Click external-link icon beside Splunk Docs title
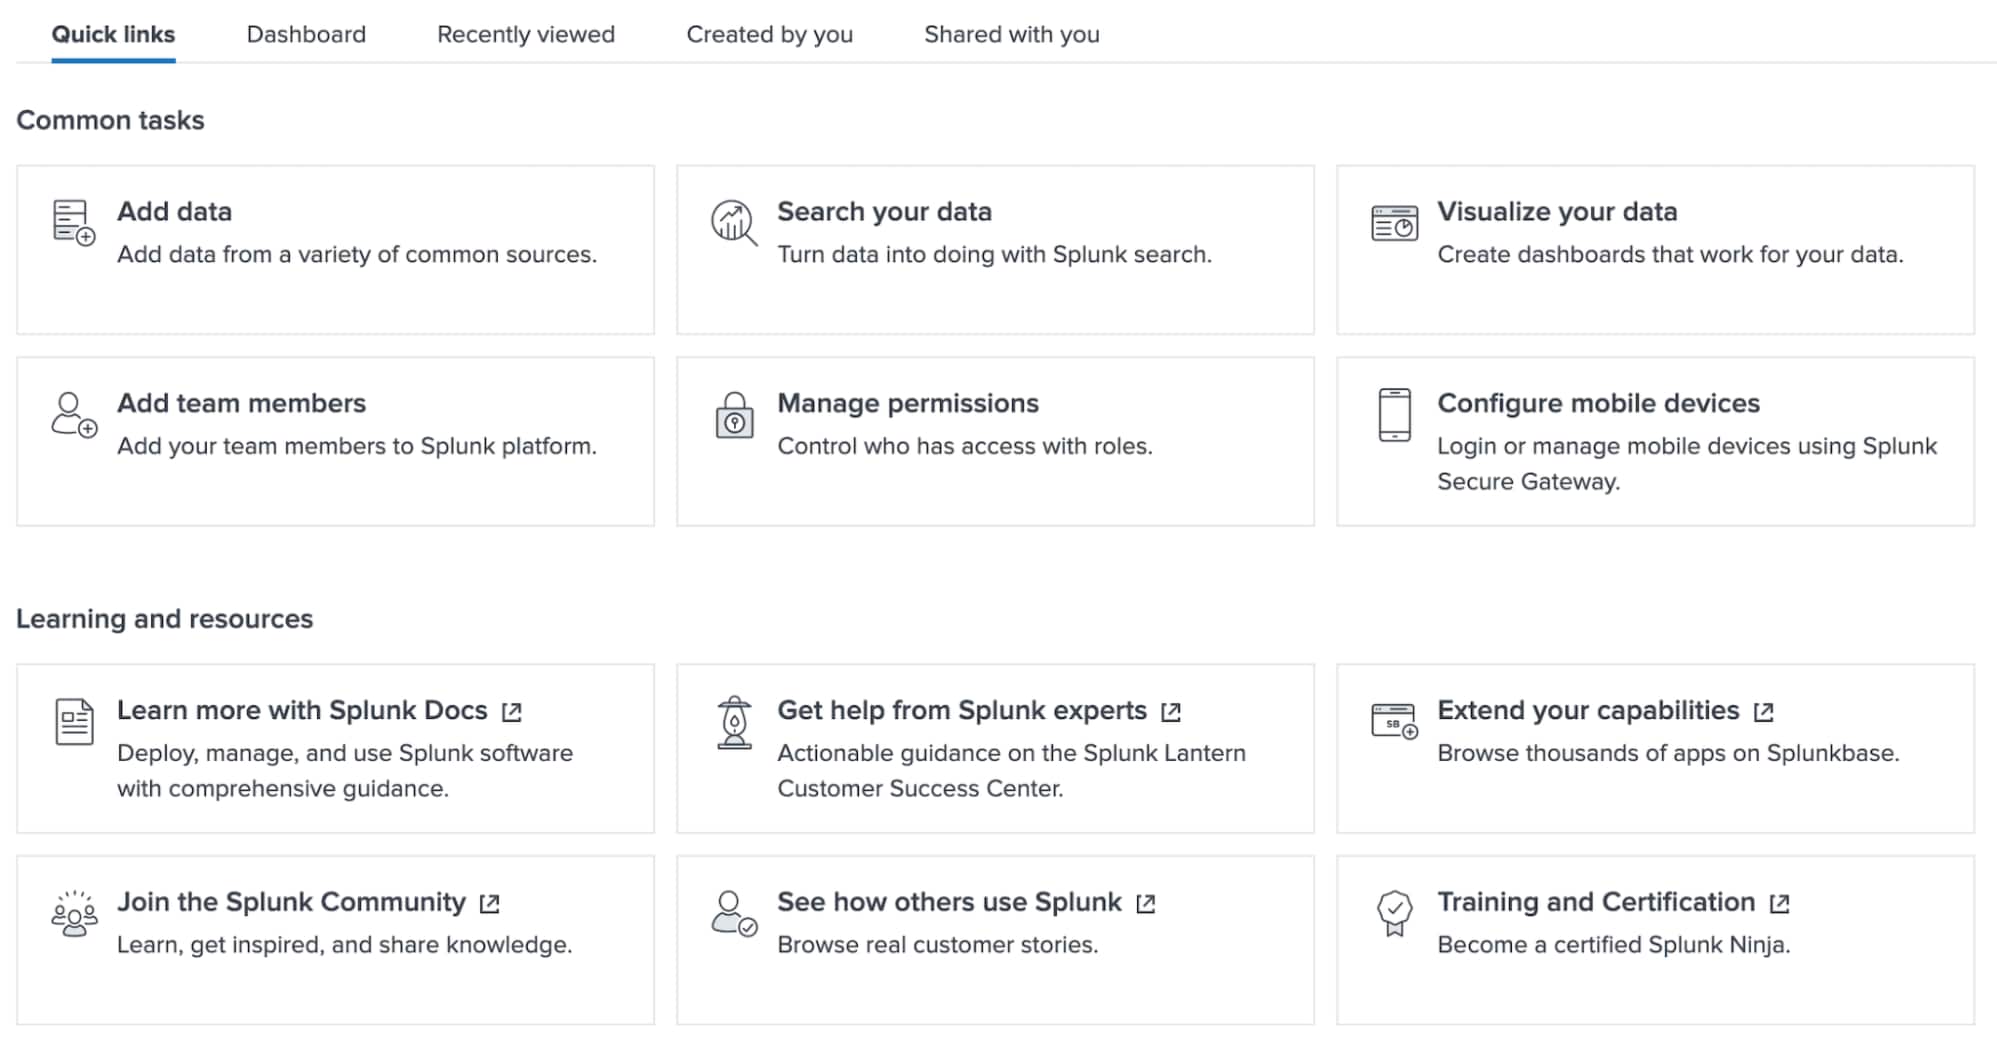Image resolution: width=1997 pixels, height=1041 pixels. (512, 712)
